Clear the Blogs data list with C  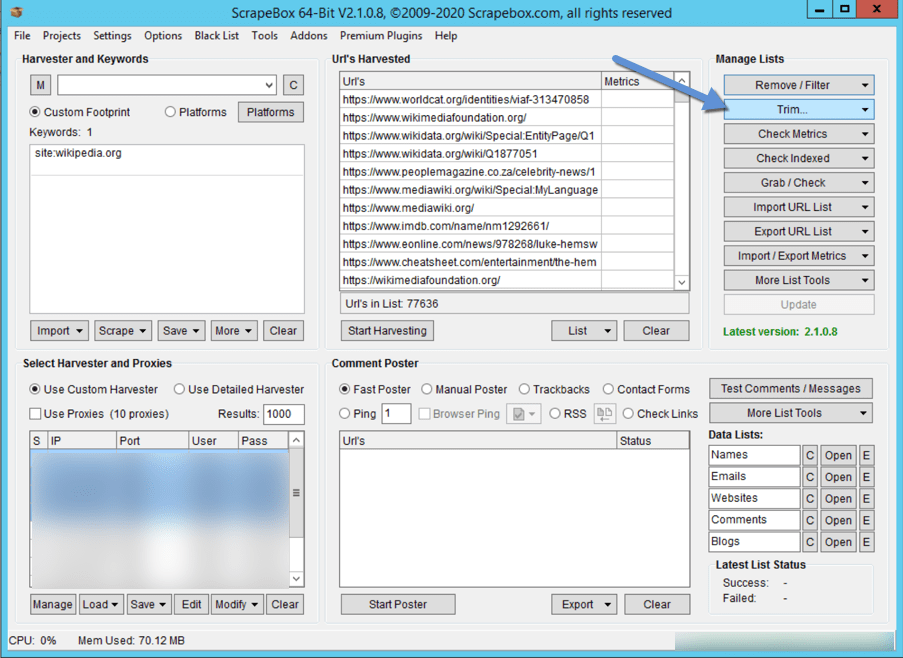pos(810,542)
